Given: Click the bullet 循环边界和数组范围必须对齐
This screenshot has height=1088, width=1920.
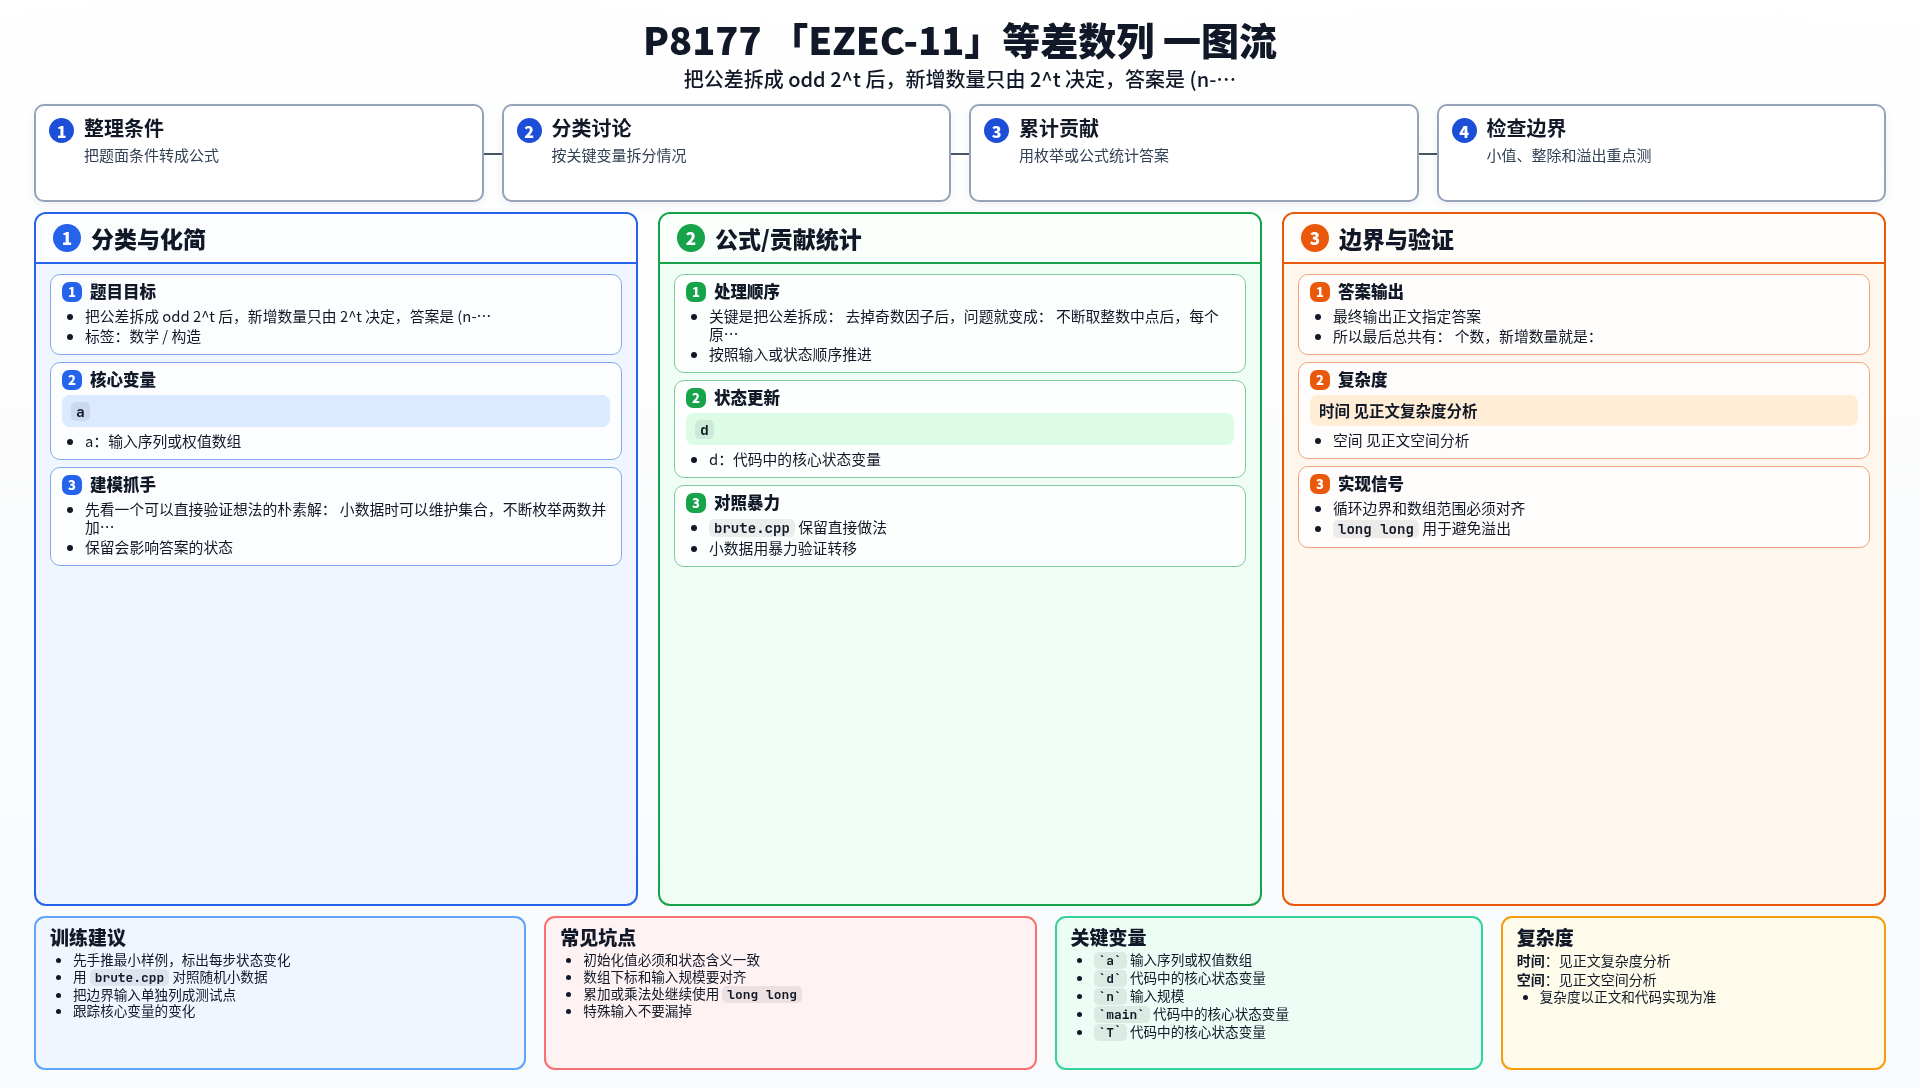Looking at the screenshot, I should (1429, 509).
